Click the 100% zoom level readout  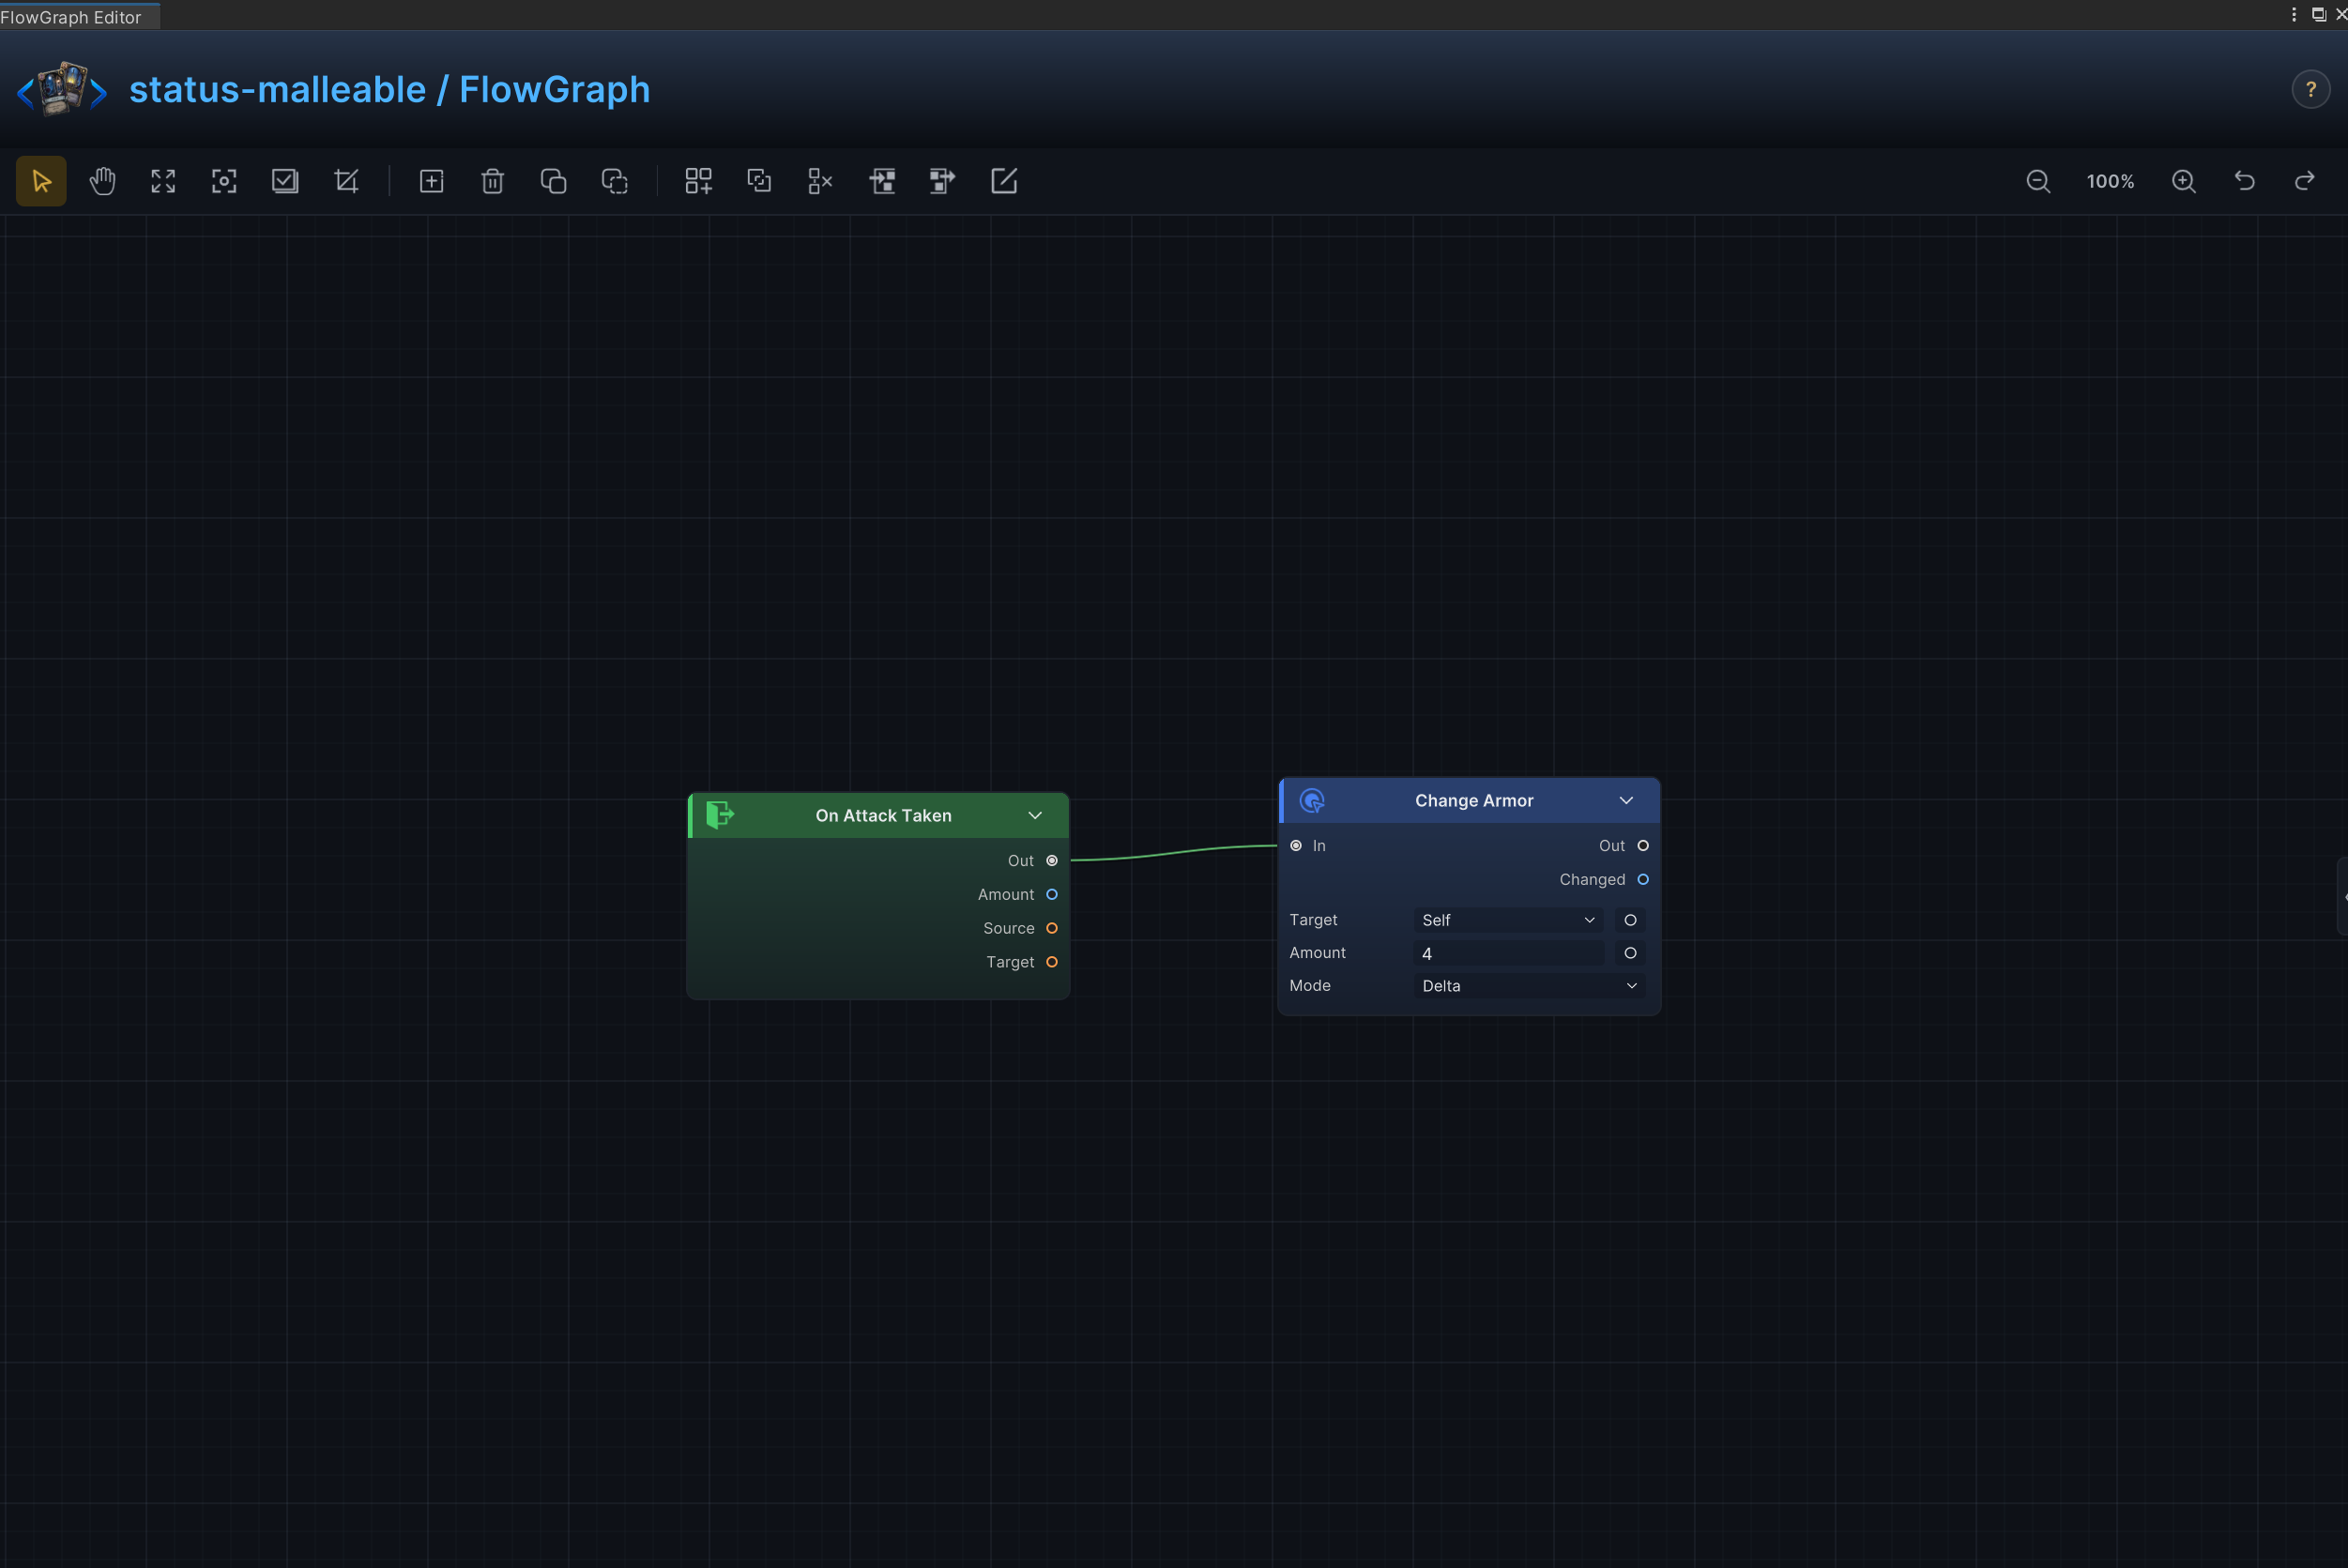click(x=2110, y=181)
